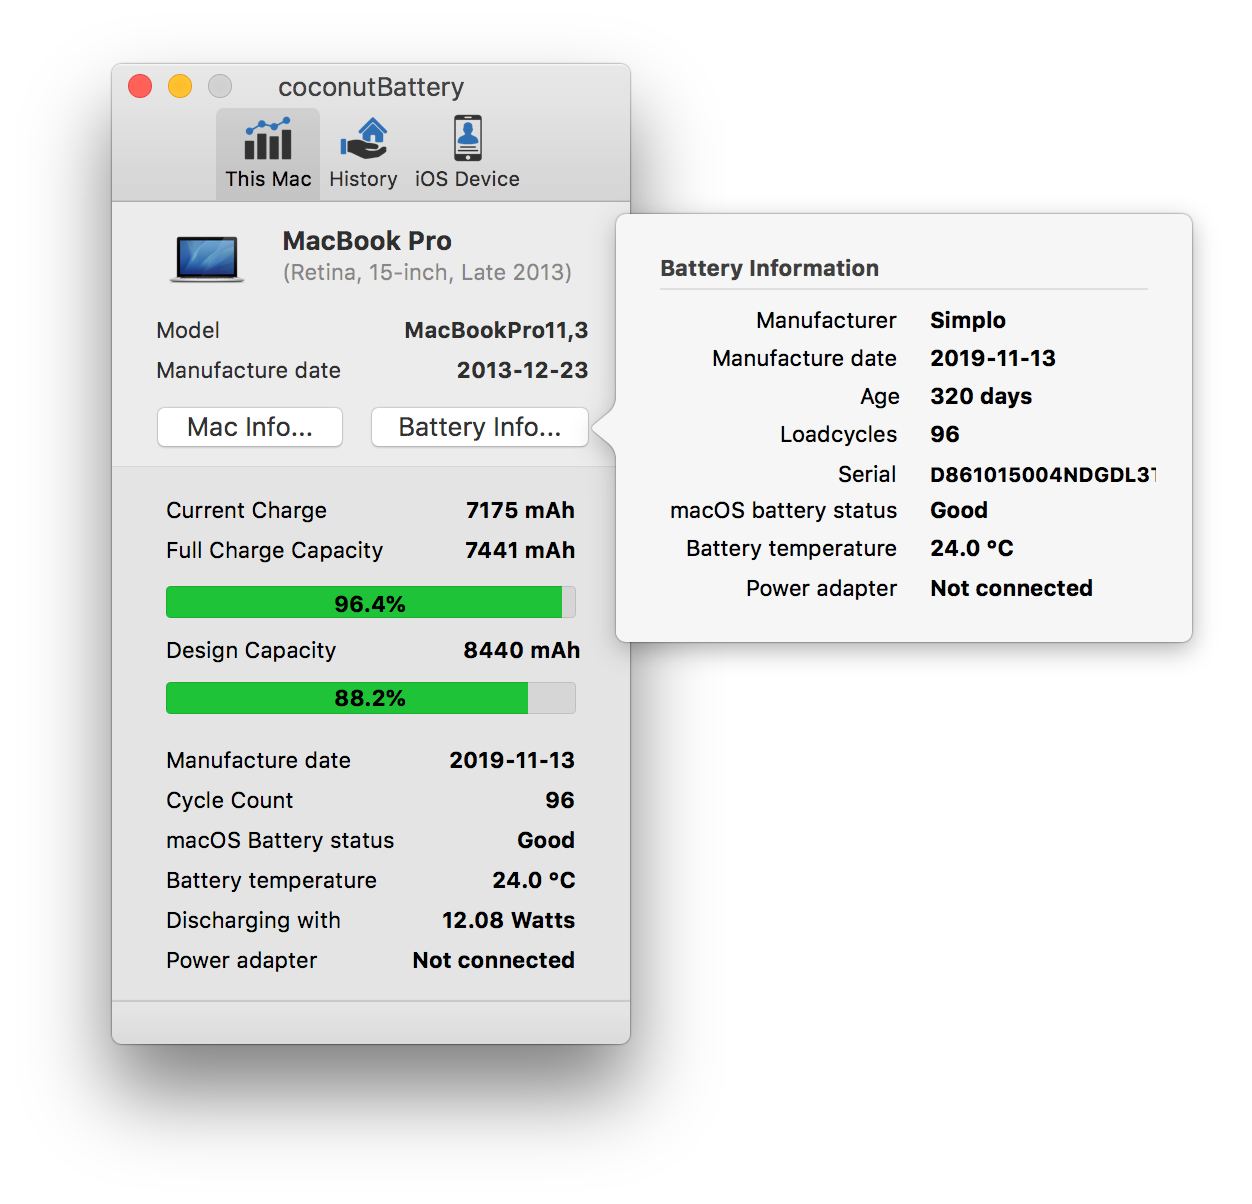Minimize window using the yellow button

tap(180, 87)
